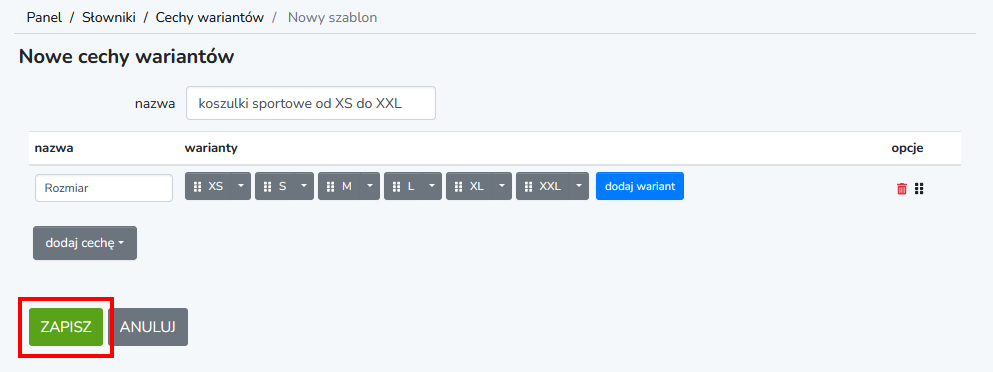Open Słowniki breadcrumb link
This screenshot has width=993, height=372.
click(x=109, y=17)
